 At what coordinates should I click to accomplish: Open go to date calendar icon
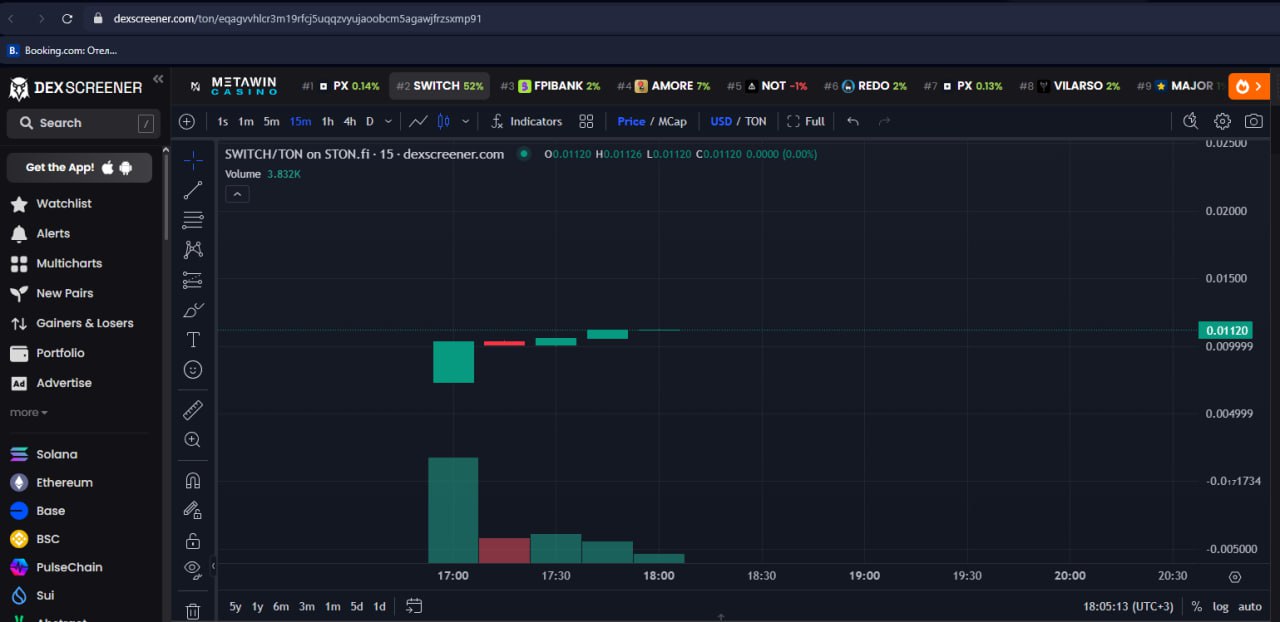[415, 606]
